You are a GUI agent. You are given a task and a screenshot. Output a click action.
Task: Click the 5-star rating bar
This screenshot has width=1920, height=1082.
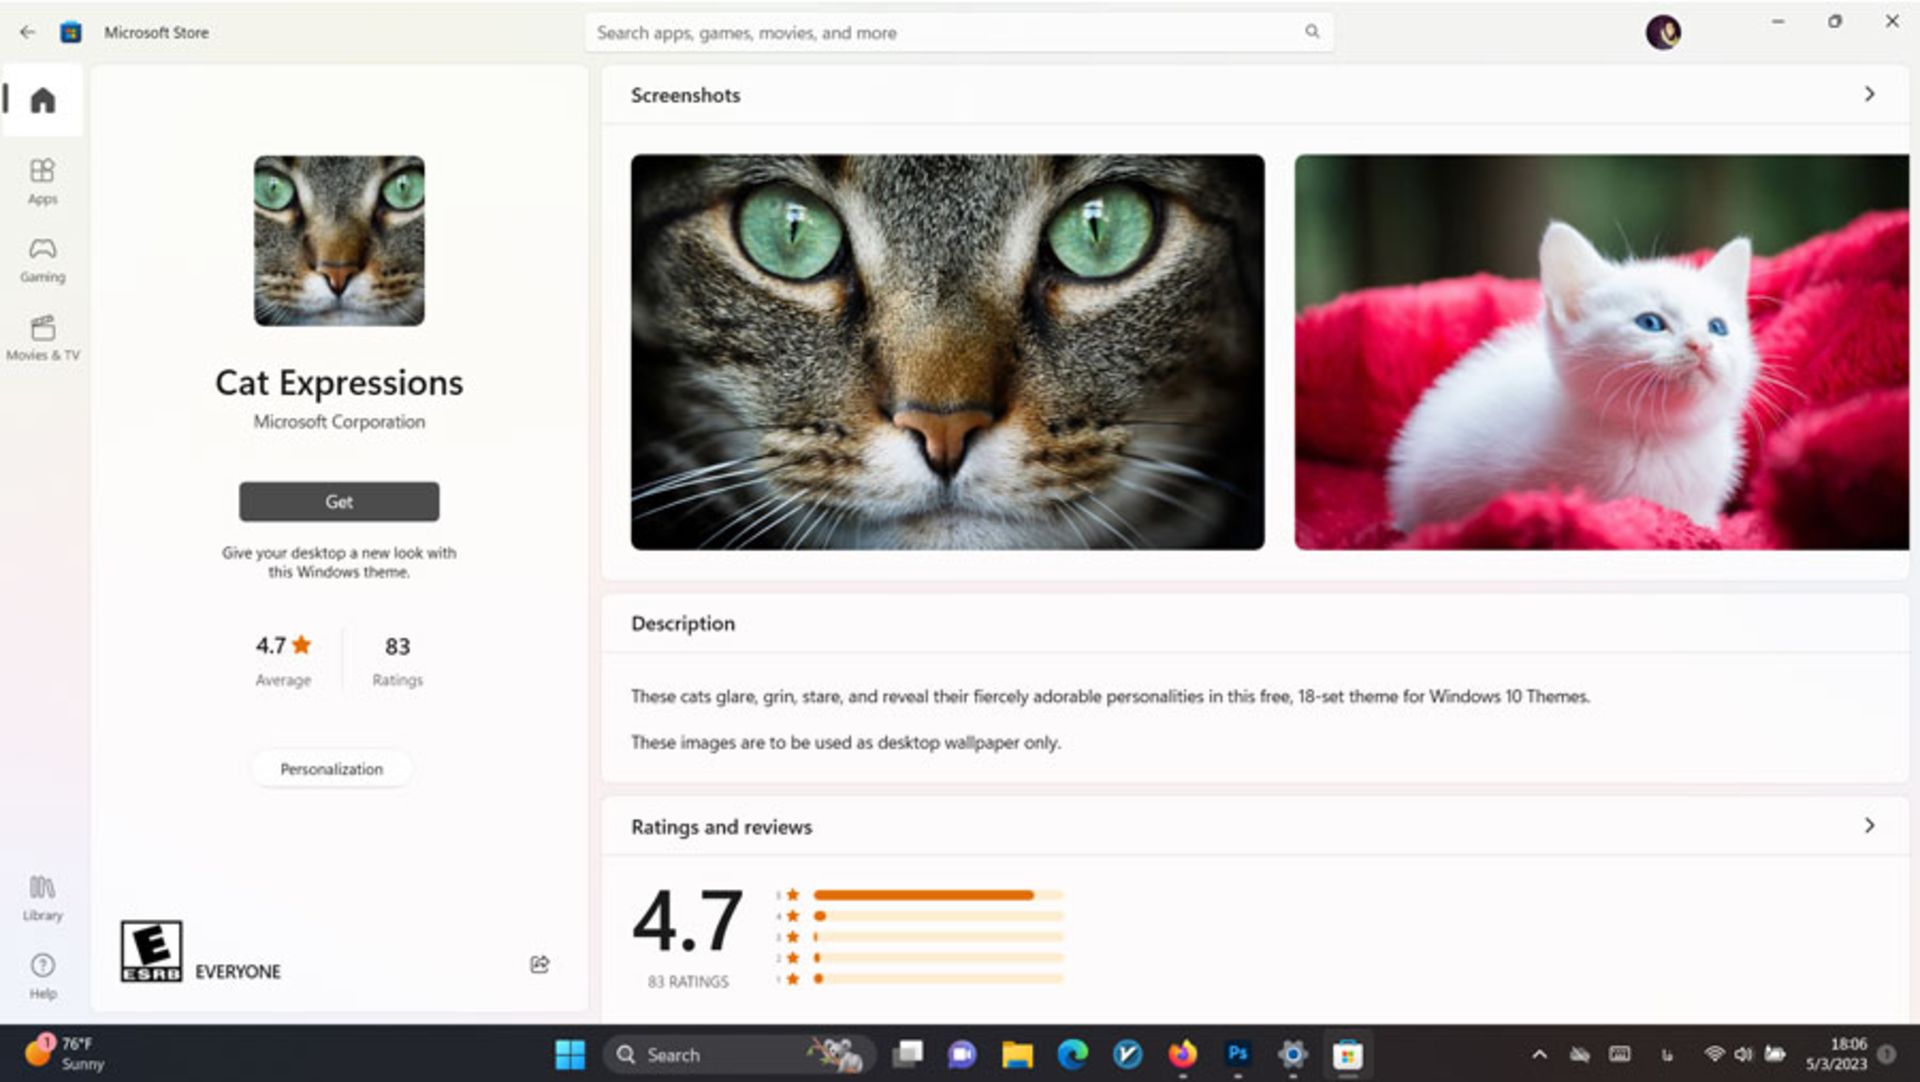pyautogui.click(x=938, y=895)
